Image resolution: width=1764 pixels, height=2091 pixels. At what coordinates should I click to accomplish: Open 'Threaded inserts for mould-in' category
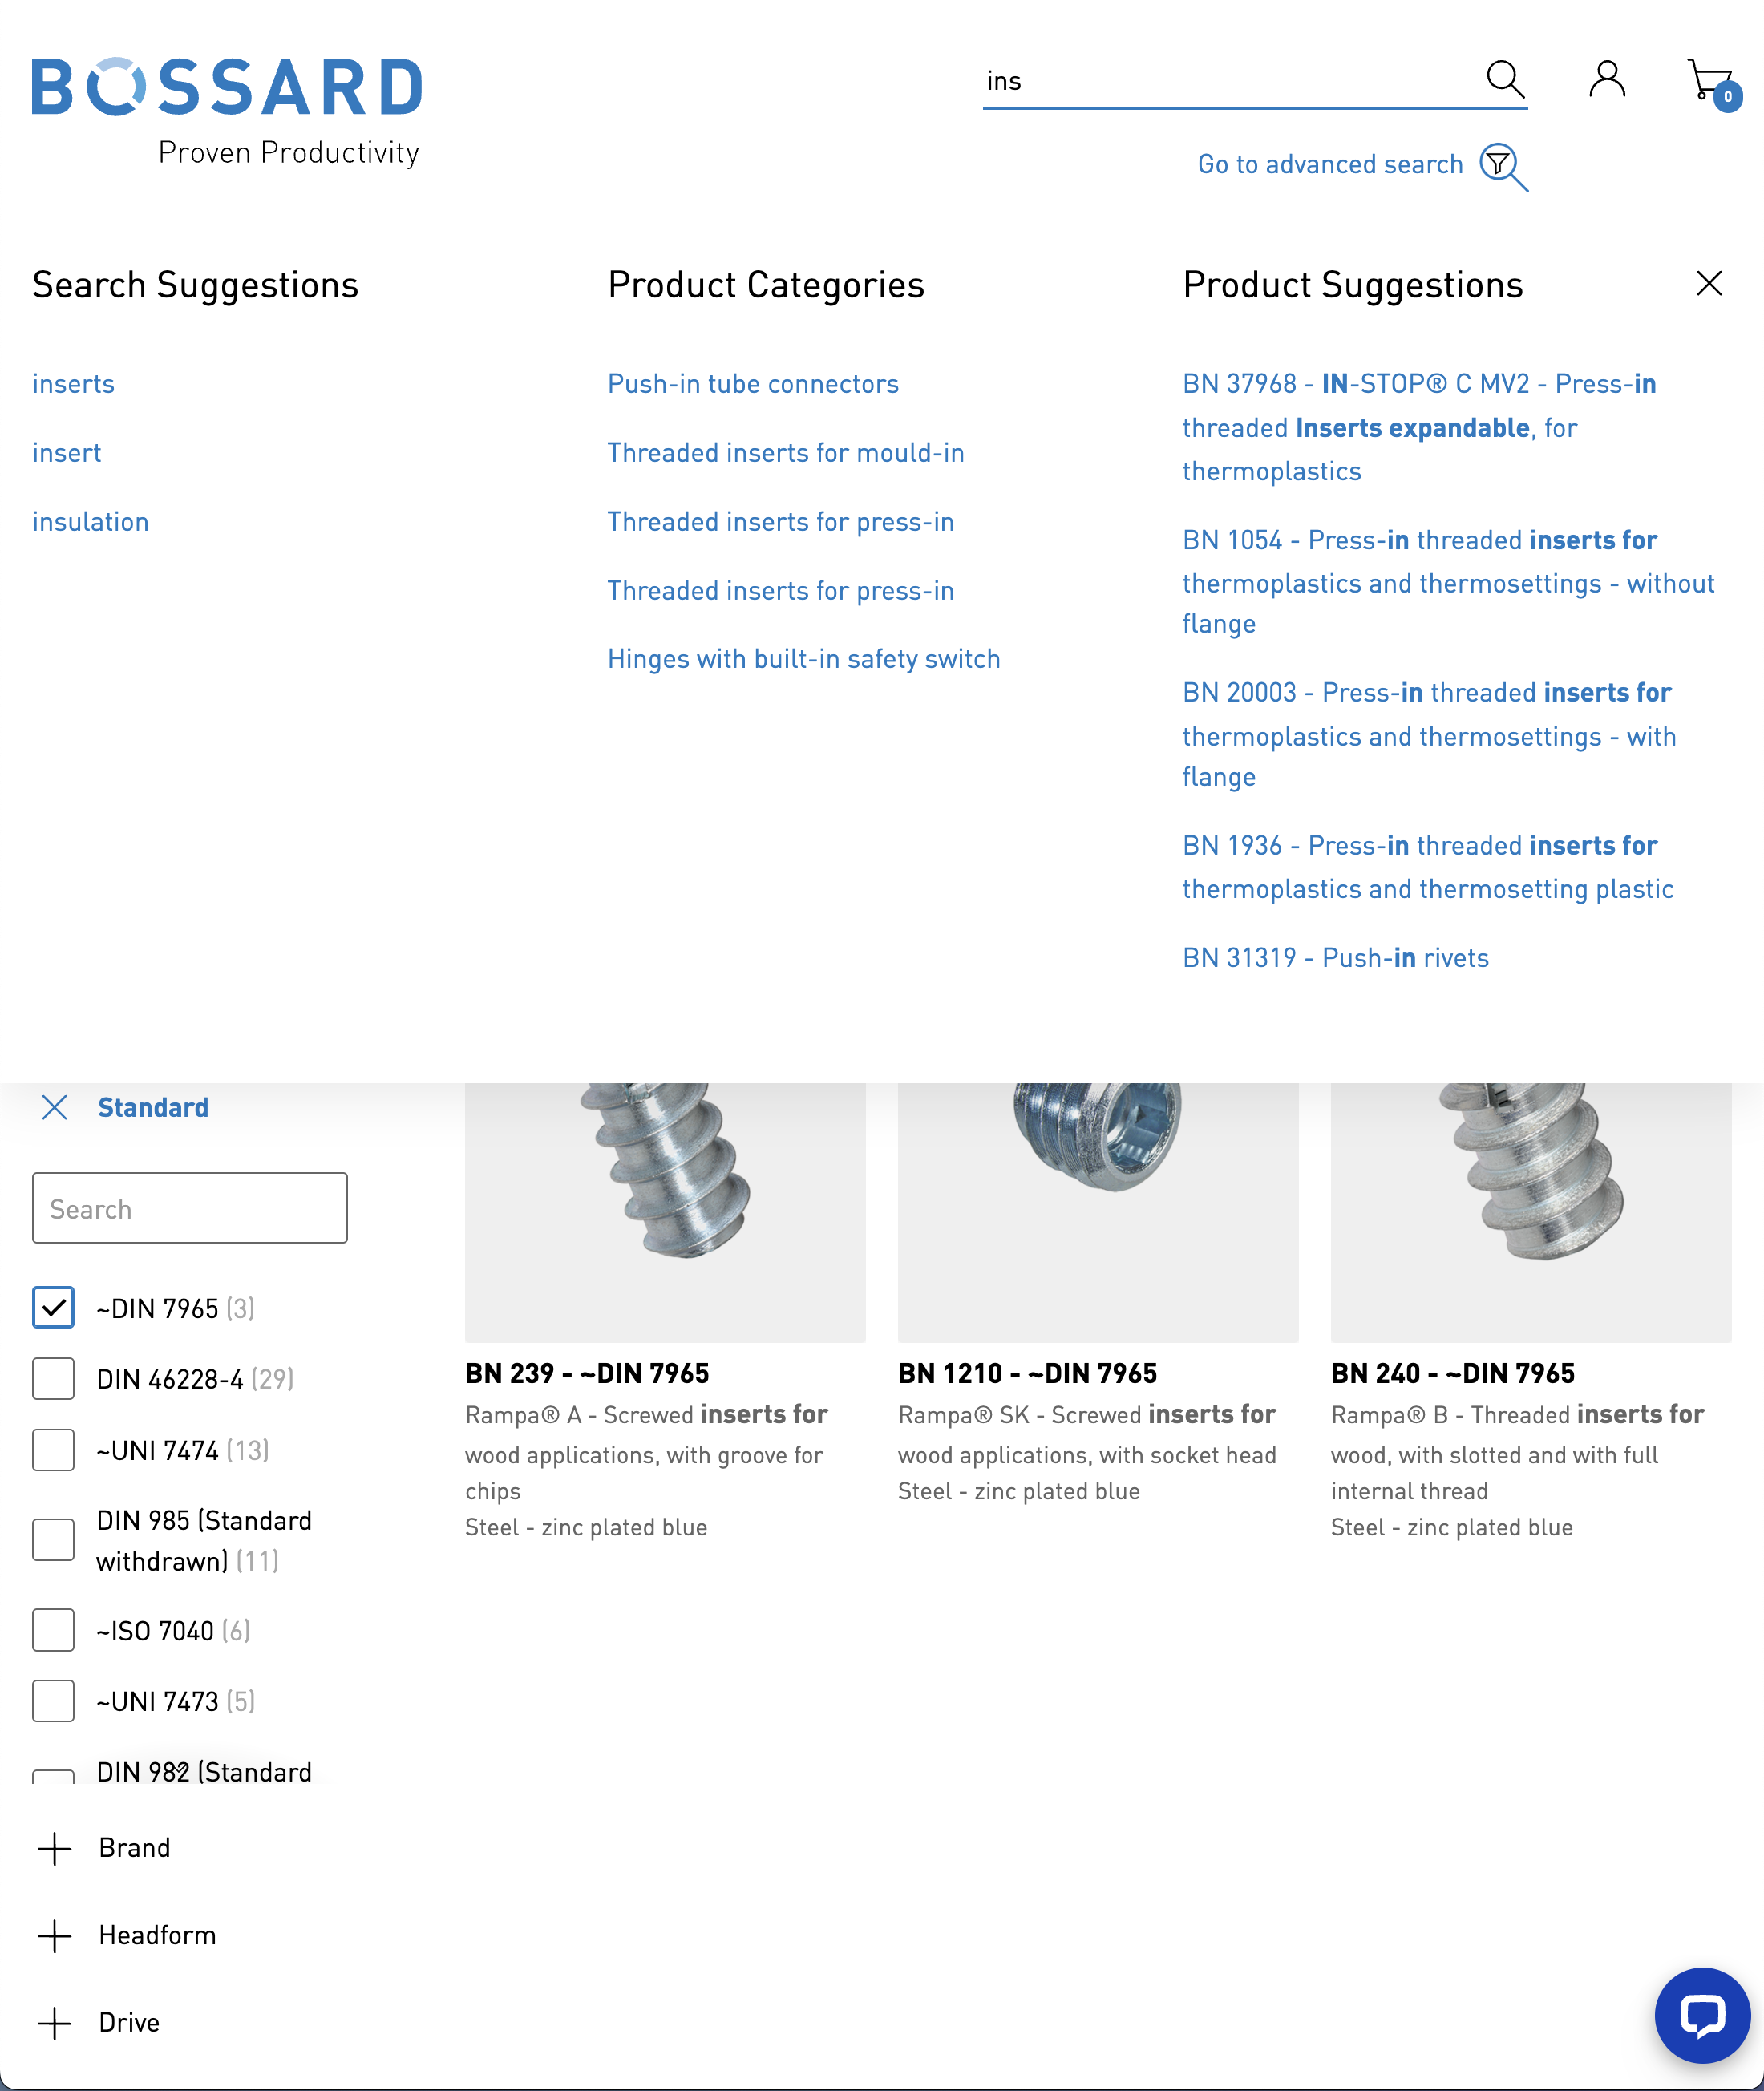point(785,452)
